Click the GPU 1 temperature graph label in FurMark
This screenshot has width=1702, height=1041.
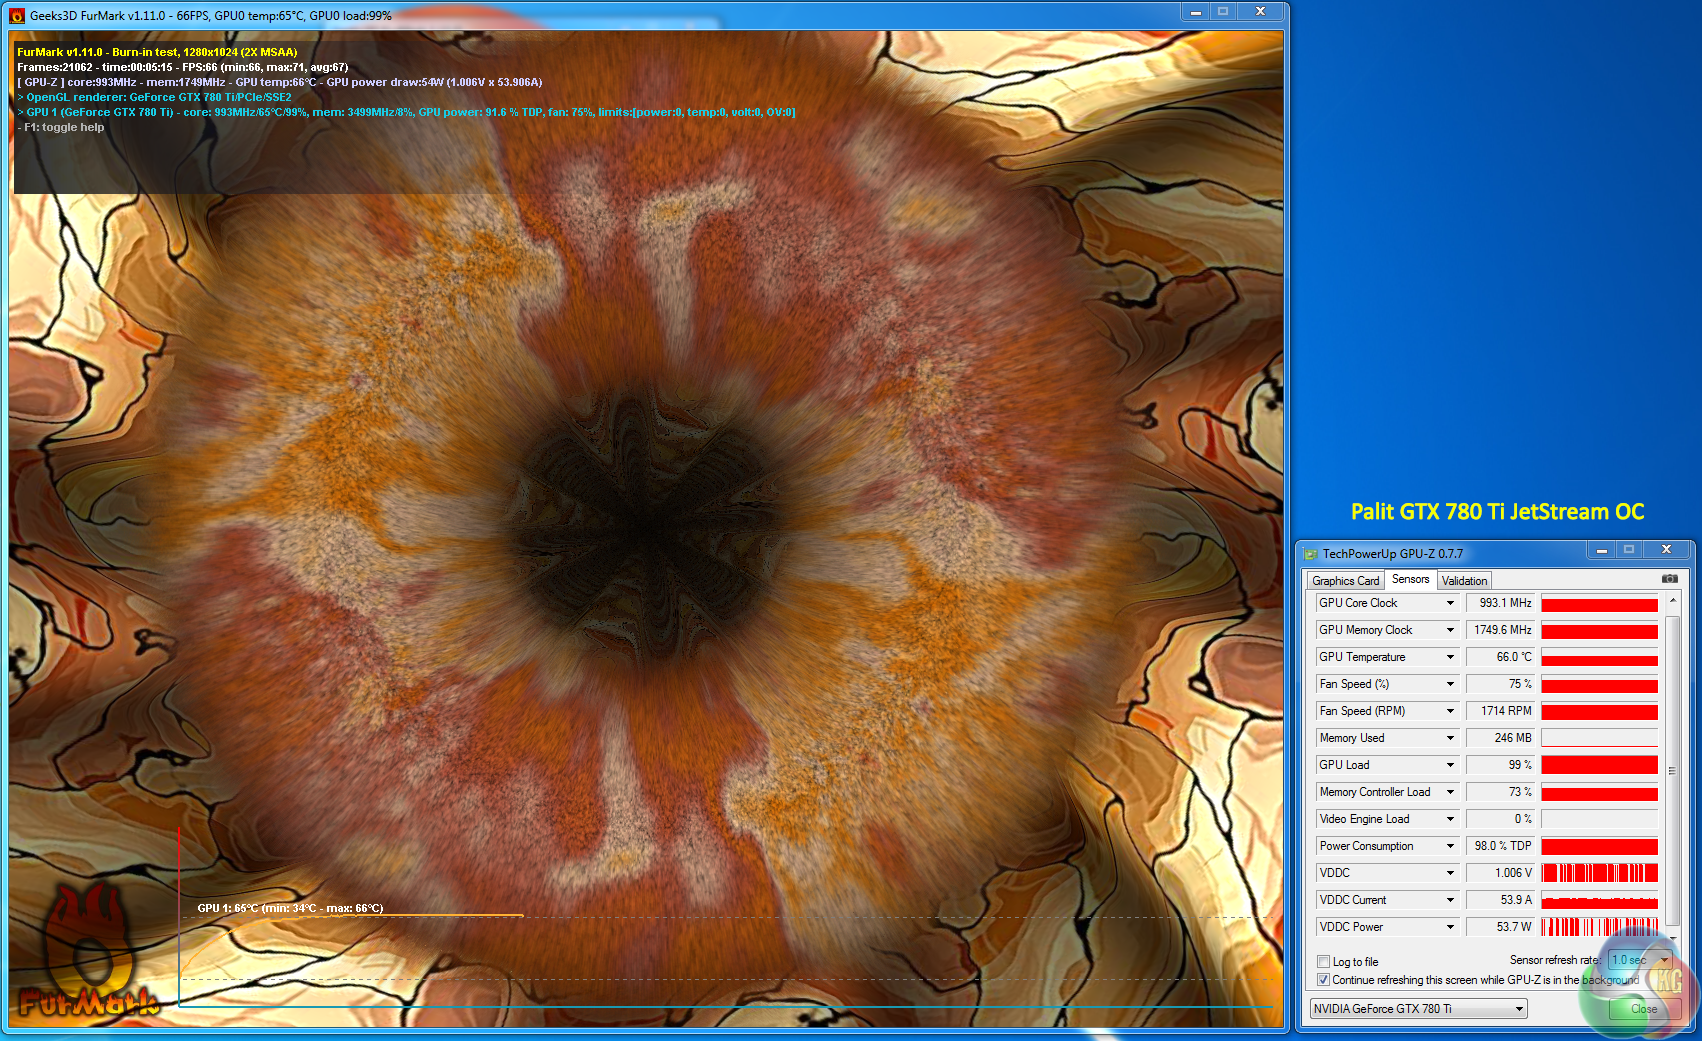coord(290,908)
